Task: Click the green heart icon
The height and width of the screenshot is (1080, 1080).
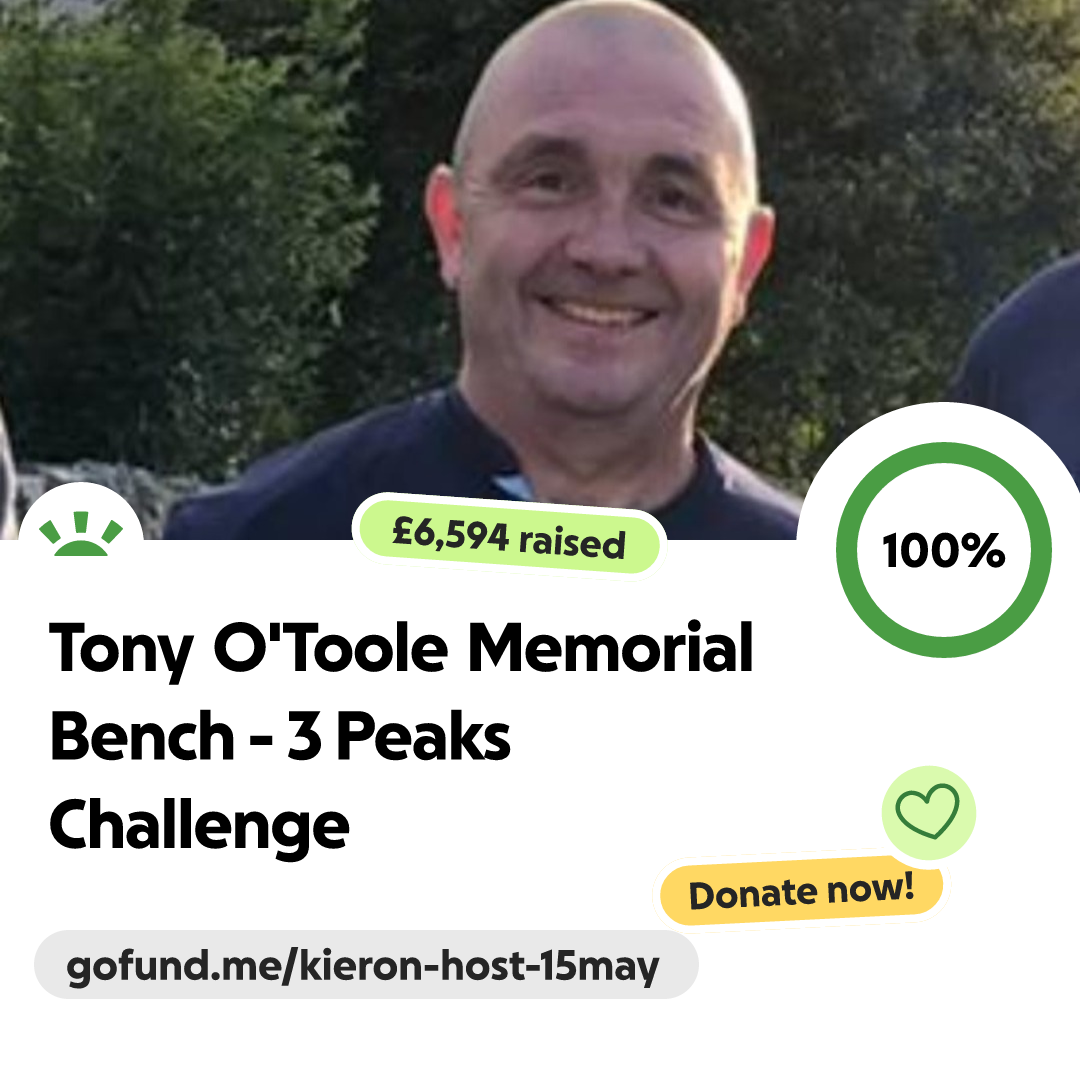Action: [x=928, y=811]
